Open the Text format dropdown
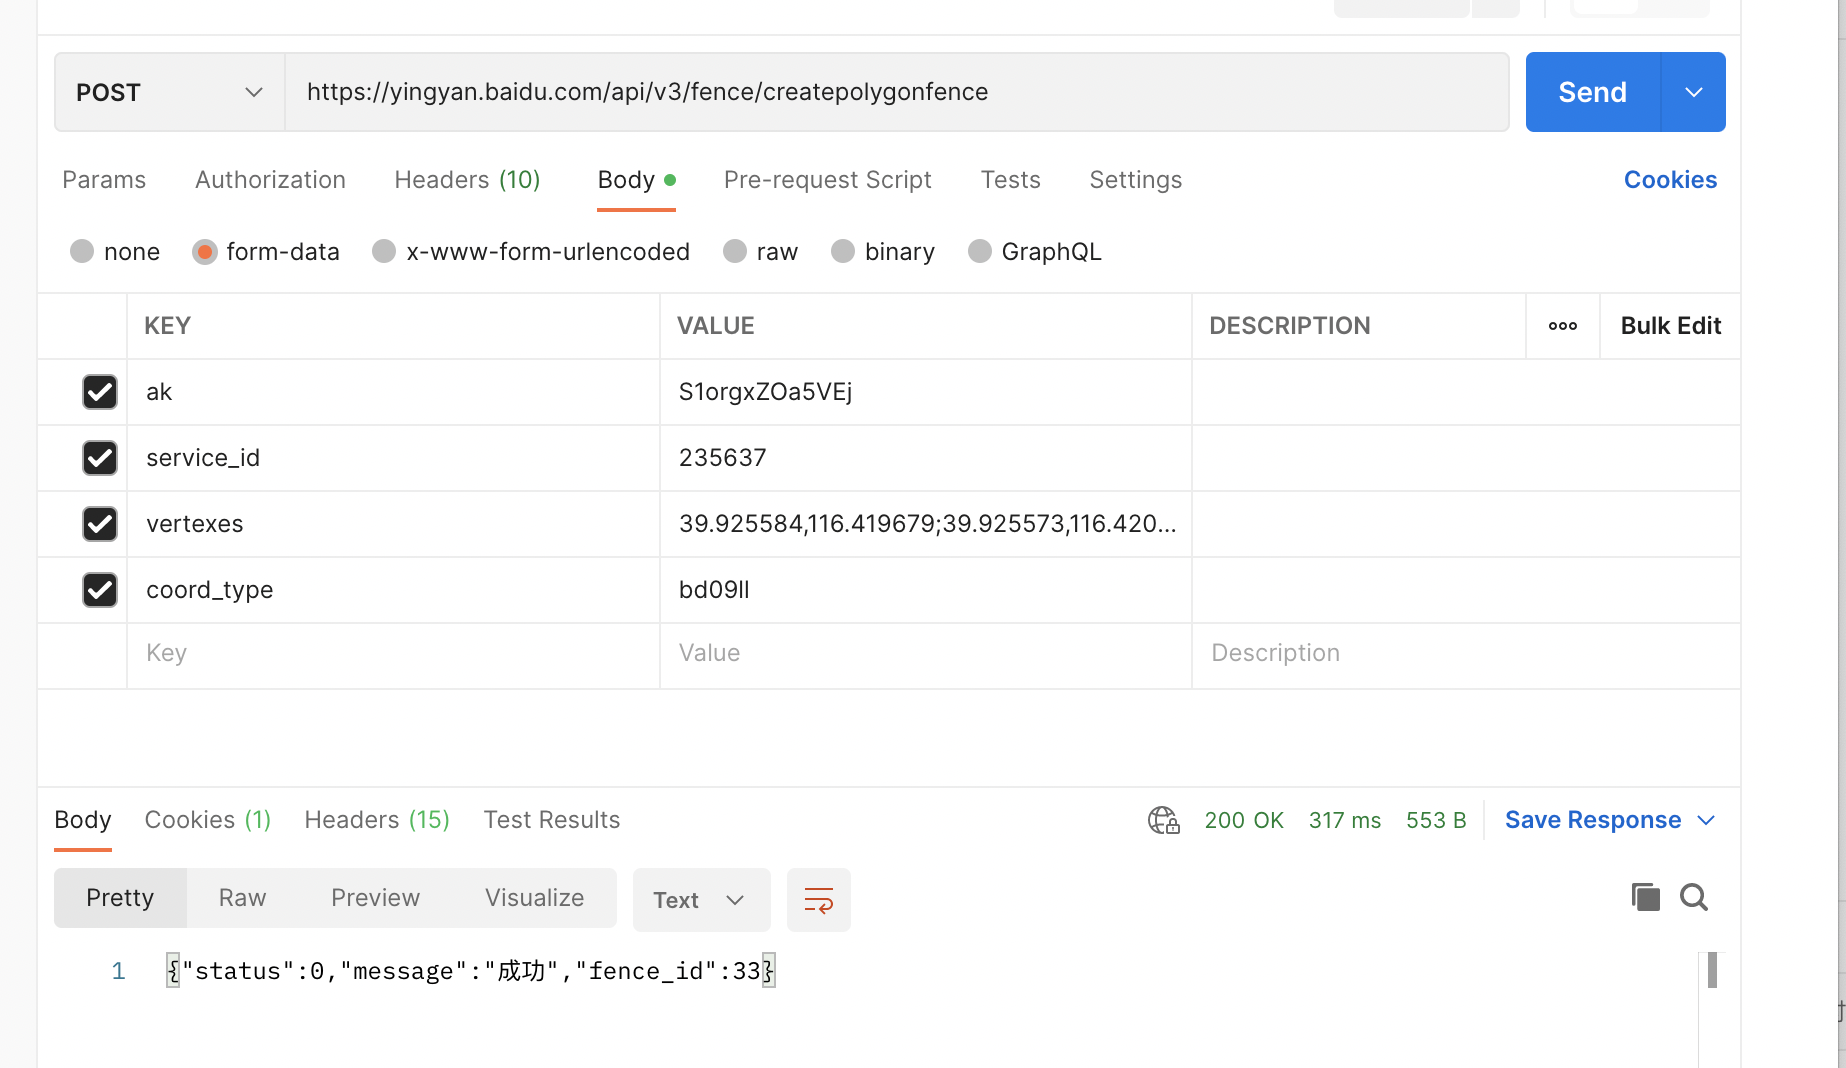 (701, 900)
